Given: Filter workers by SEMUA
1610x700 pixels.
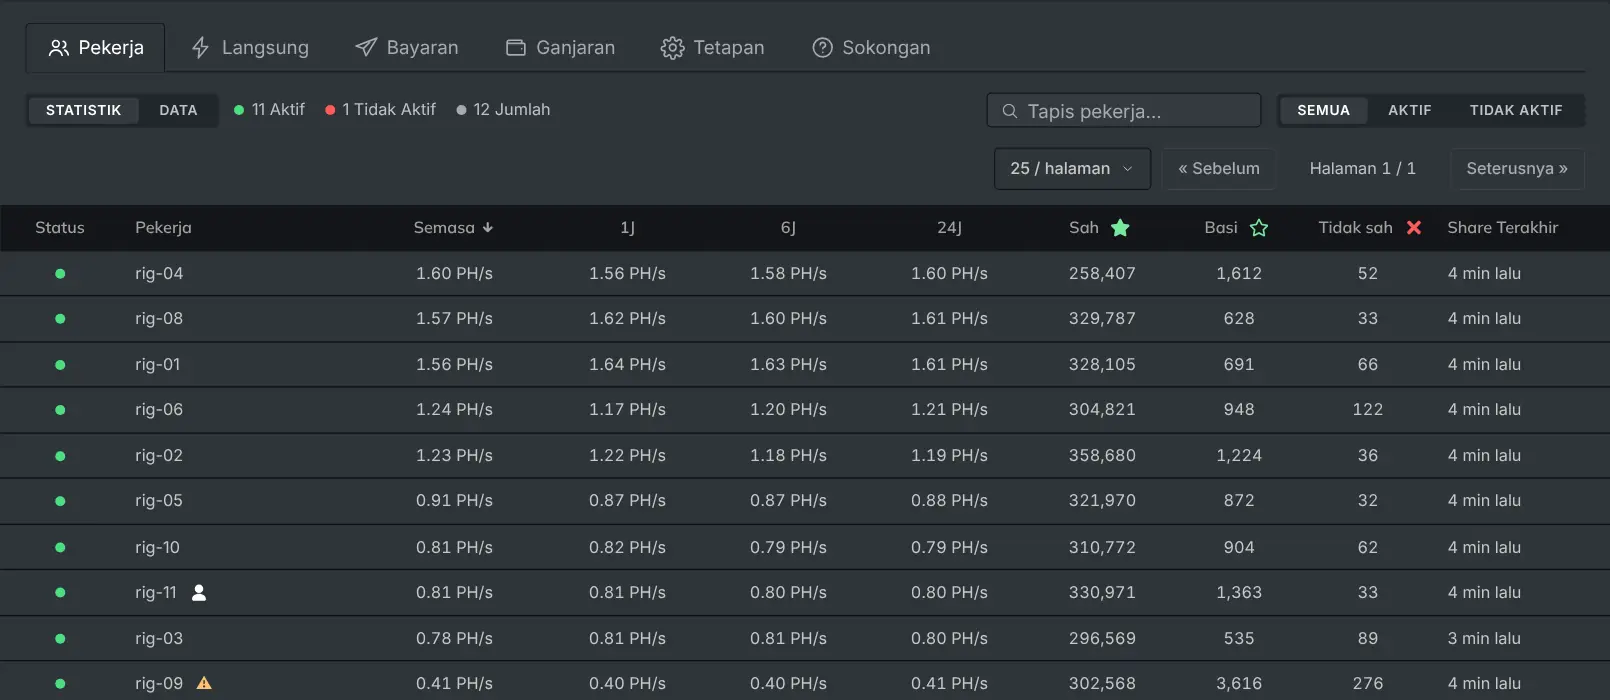Looking at the screenshot, I should (1323, 110).
